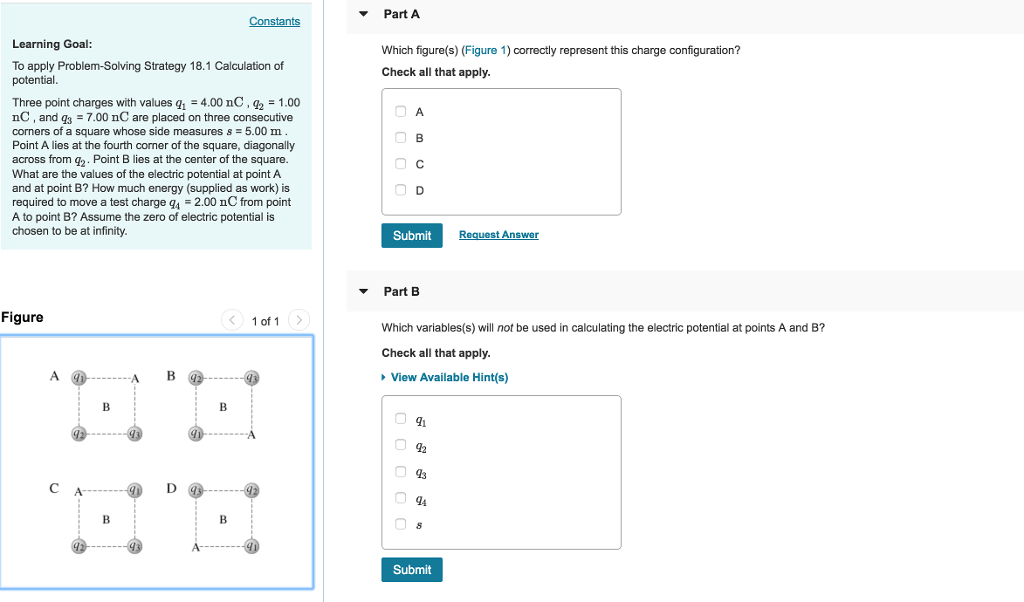Viewport: 1024px width, 602px height.
Task: Check answer option C in Part A
Action: pos(399,163)
